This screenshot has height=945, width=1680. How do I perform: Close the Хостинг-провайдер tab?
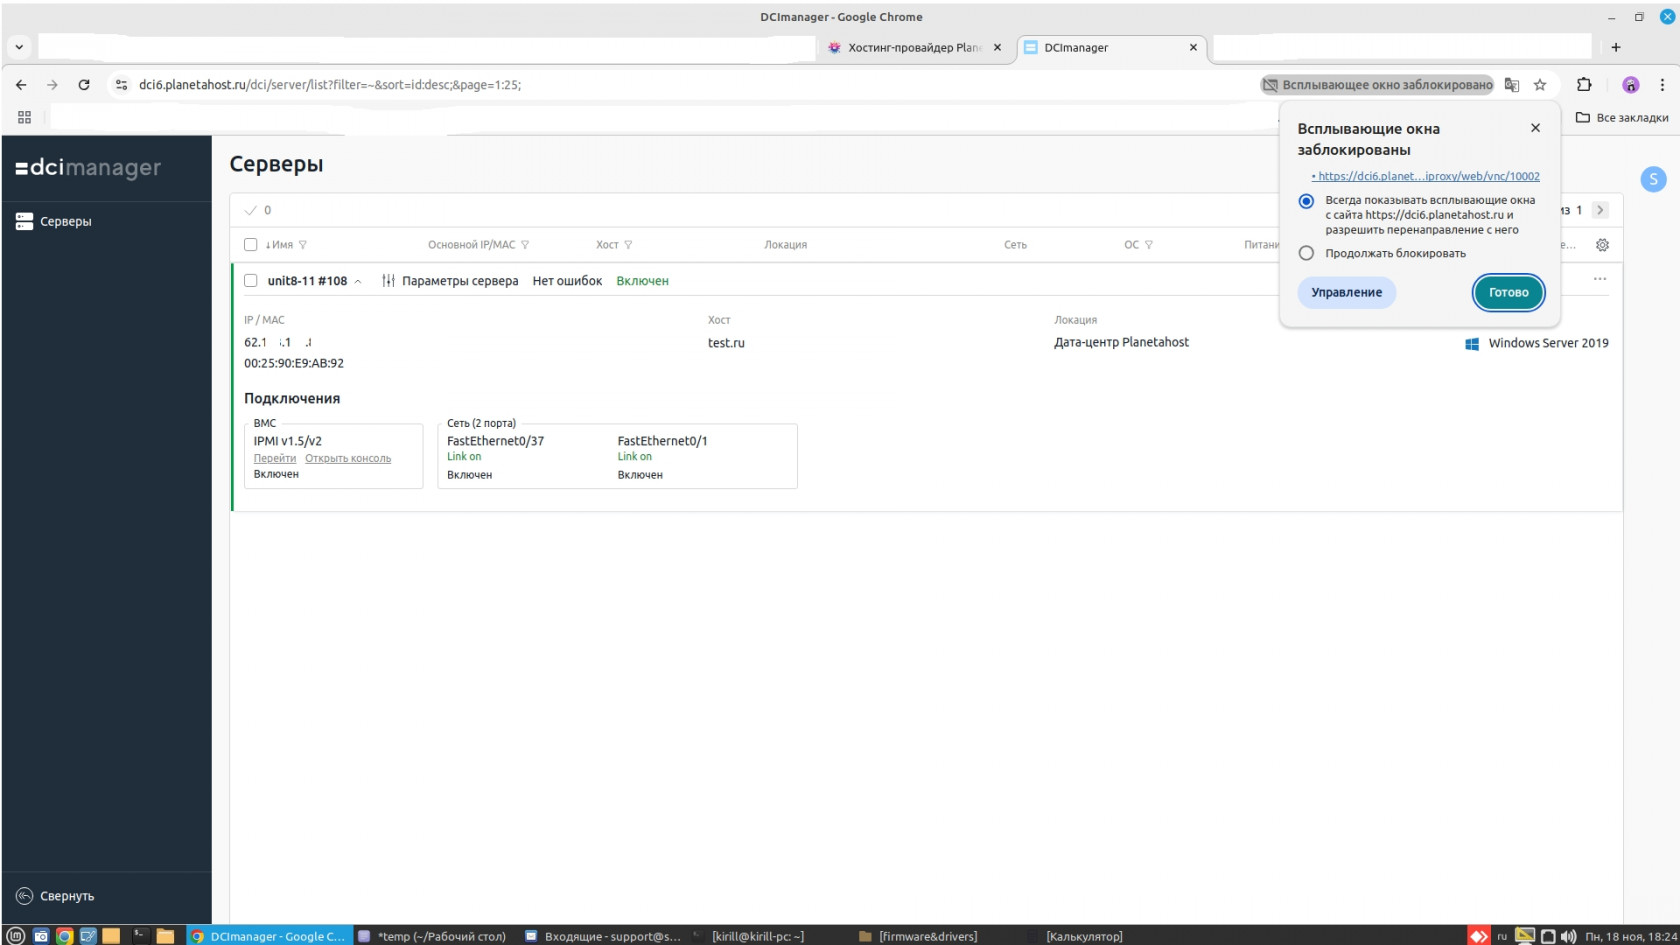[x=997, y=47]
